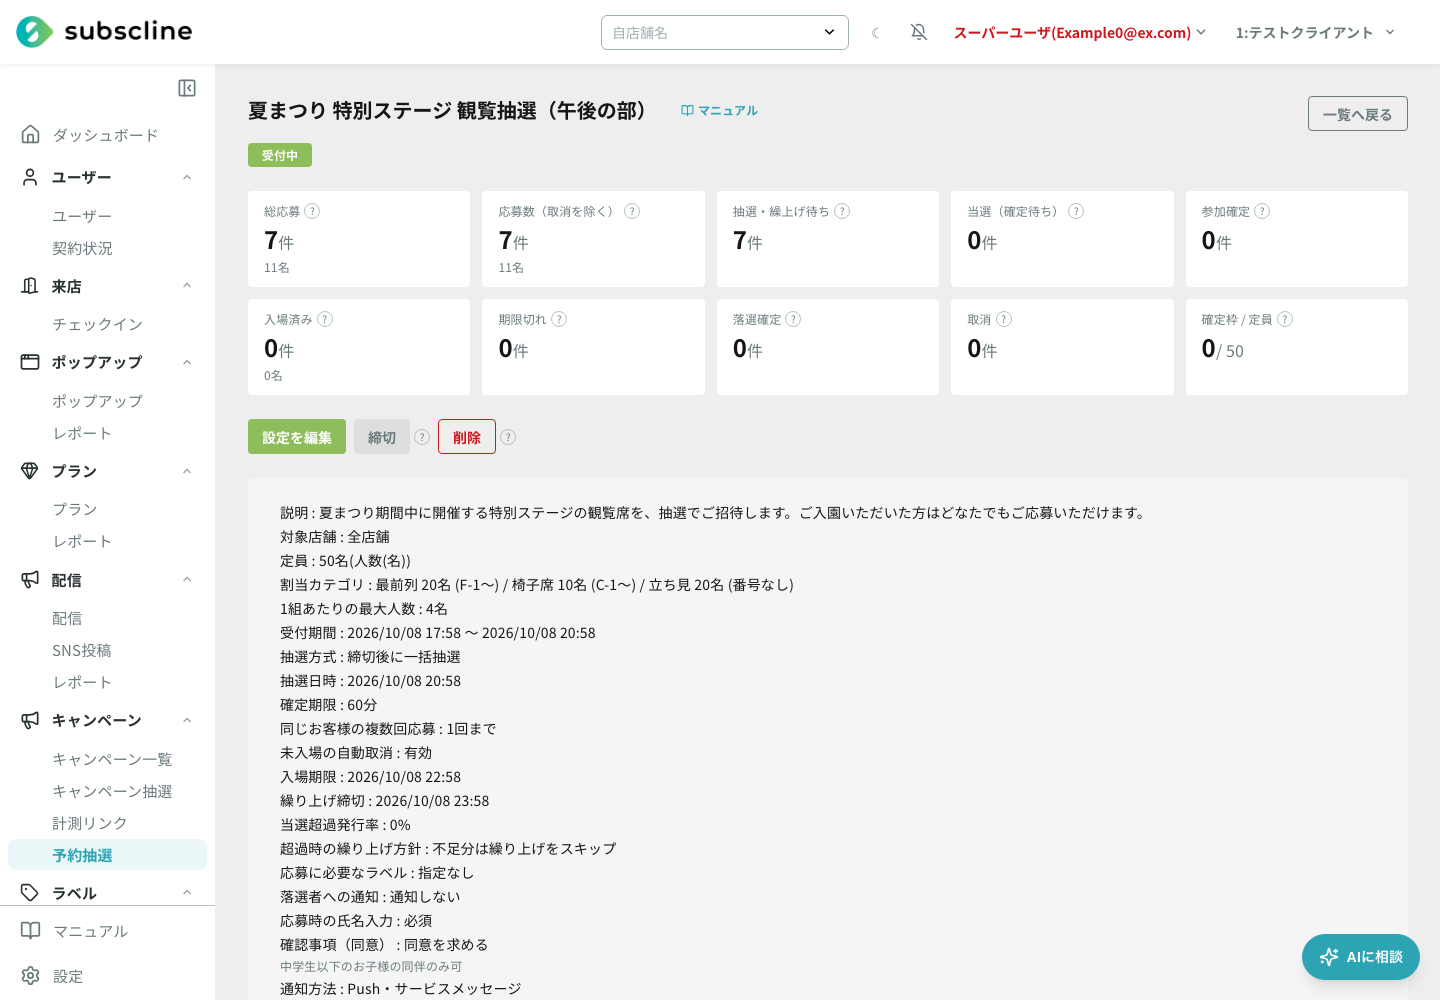
Task: Click help icon next to 参加確定
Action: coord(1262,211)
